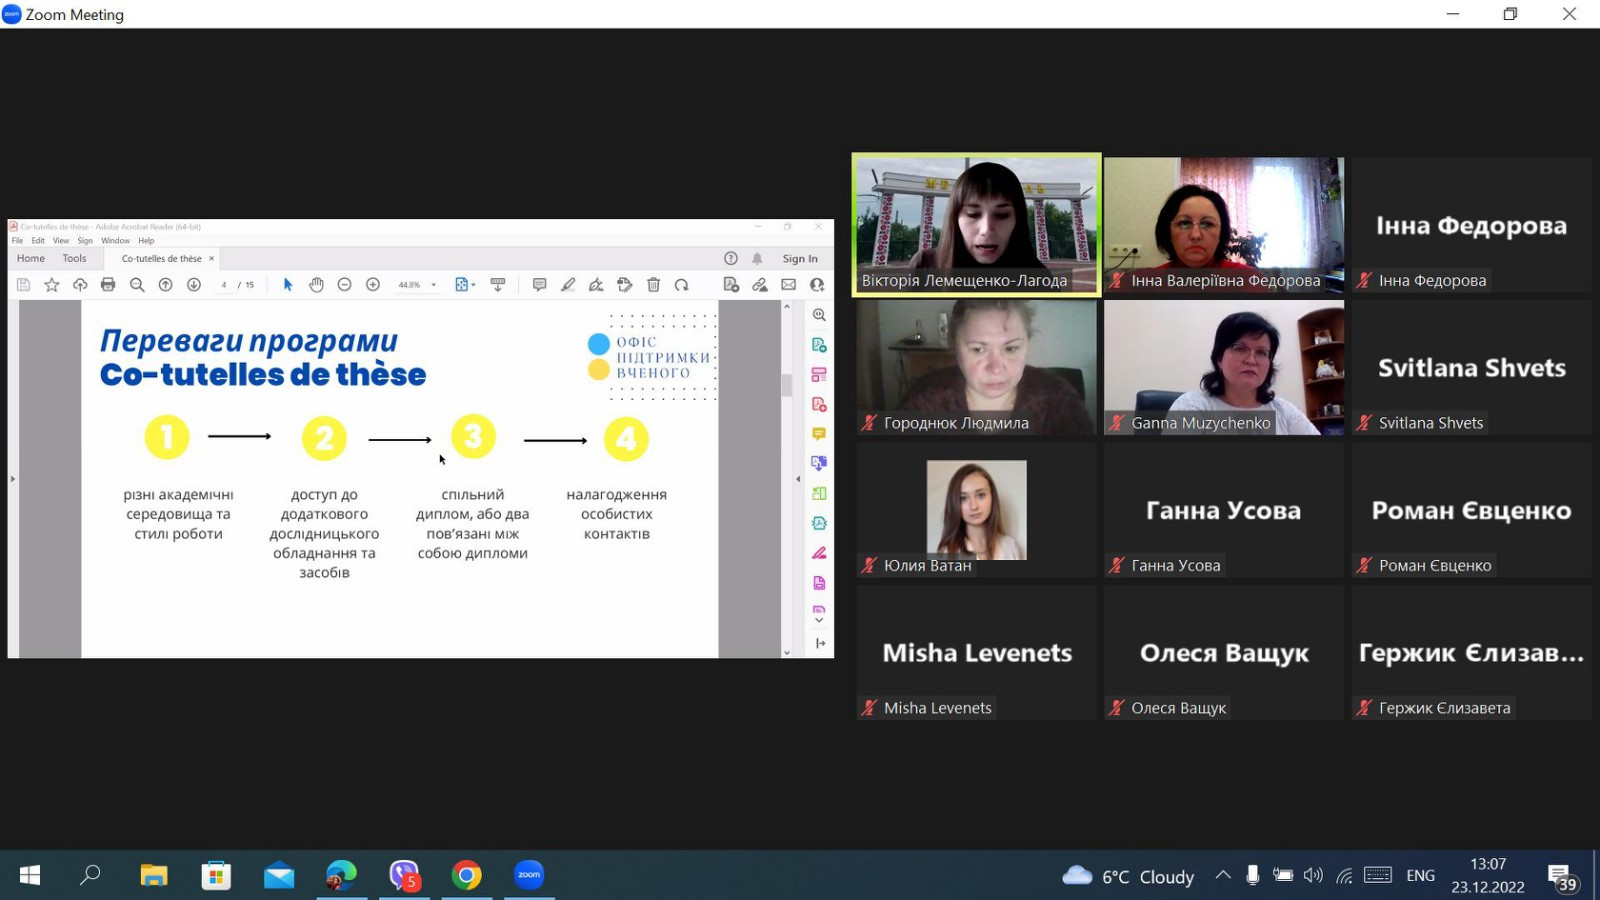The width and height of the screenshot is (1600, 900).
Task: Select Ganna Muzychenko video tile
Action: point(1224,367)
